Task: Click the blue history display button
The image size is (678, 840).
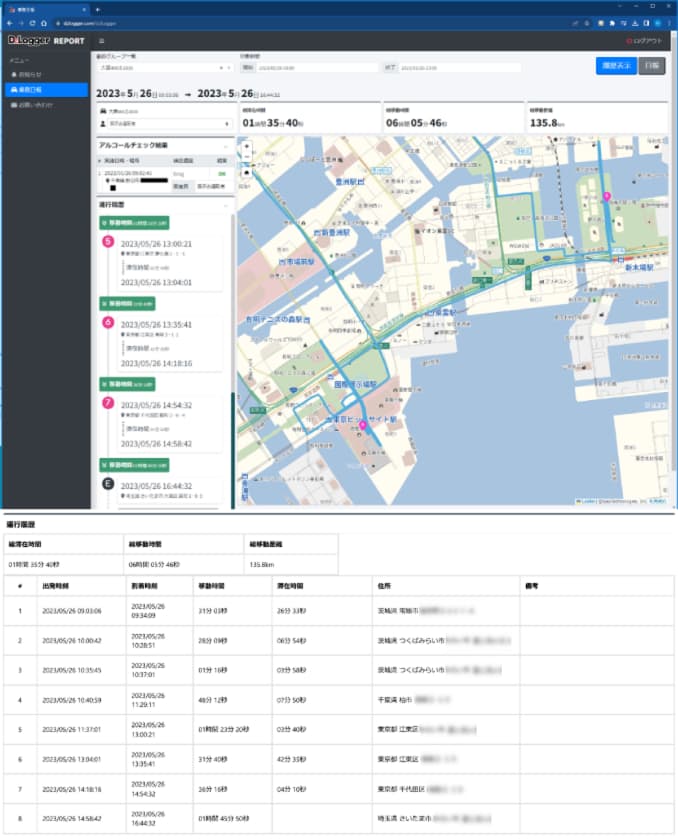Action: pos(613,66)
